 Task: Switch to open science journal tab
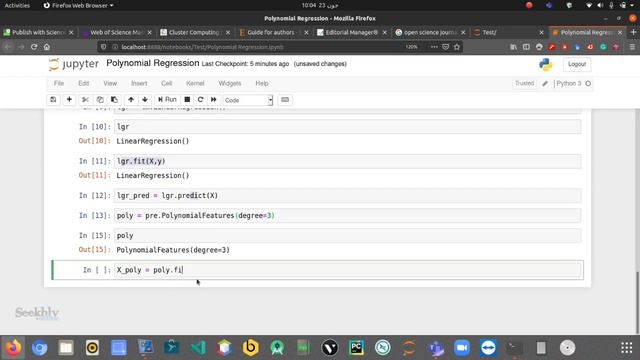(429, 32)
